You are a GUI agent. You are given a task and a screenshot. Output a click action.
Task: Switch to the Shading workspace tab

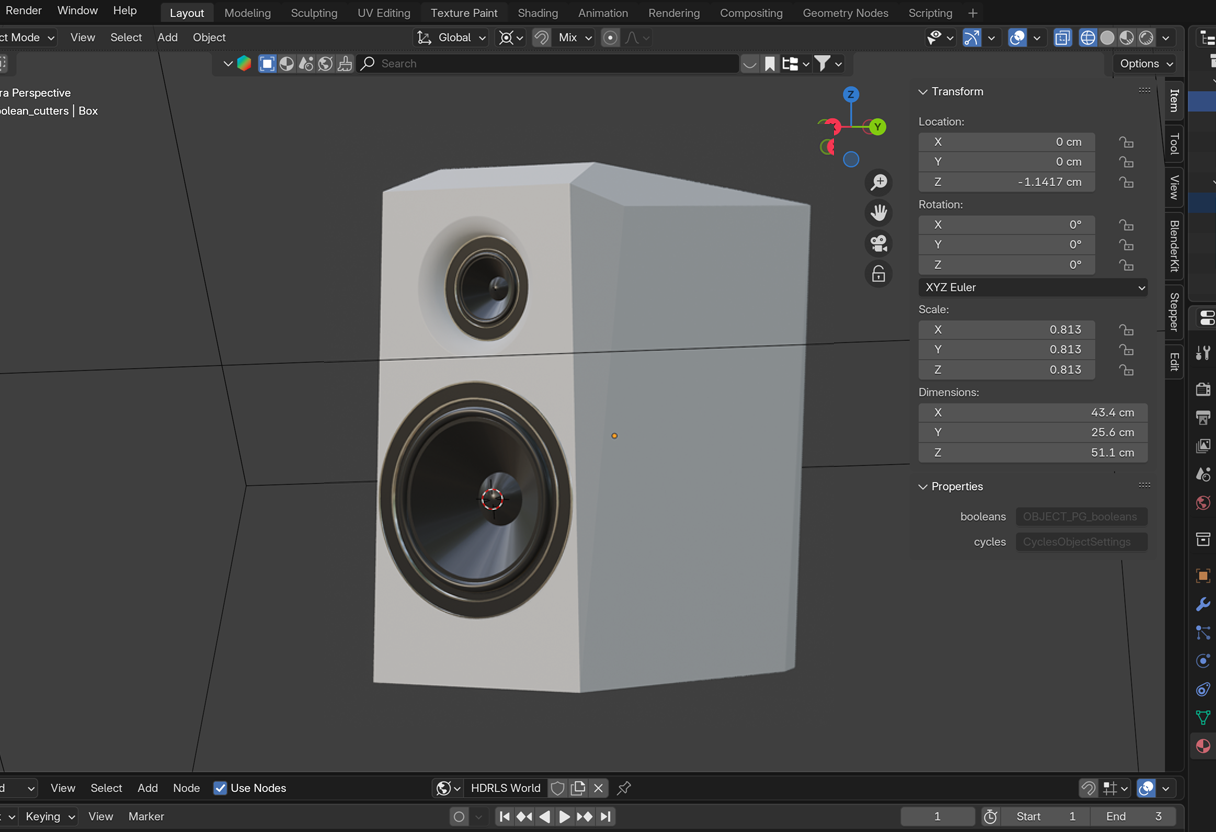tap(537, 13)
